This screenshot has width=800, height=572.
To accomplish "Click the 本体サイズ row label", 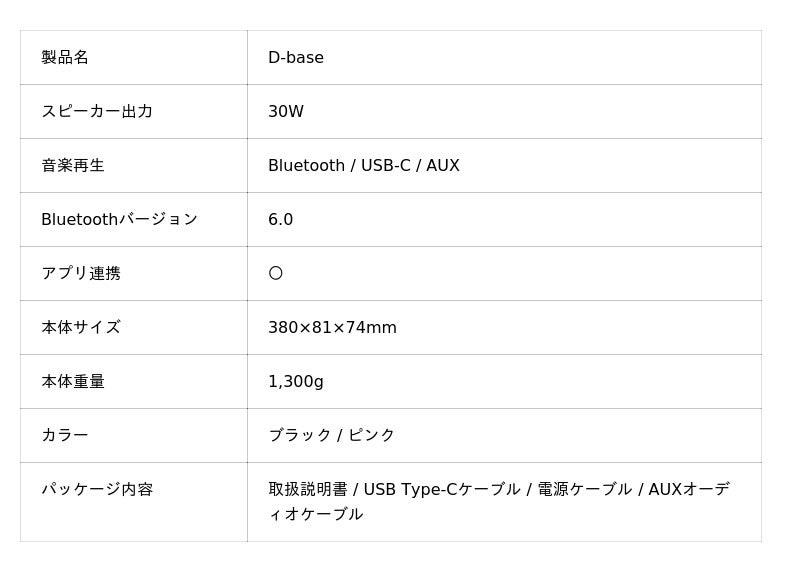I will coord(81,328).
